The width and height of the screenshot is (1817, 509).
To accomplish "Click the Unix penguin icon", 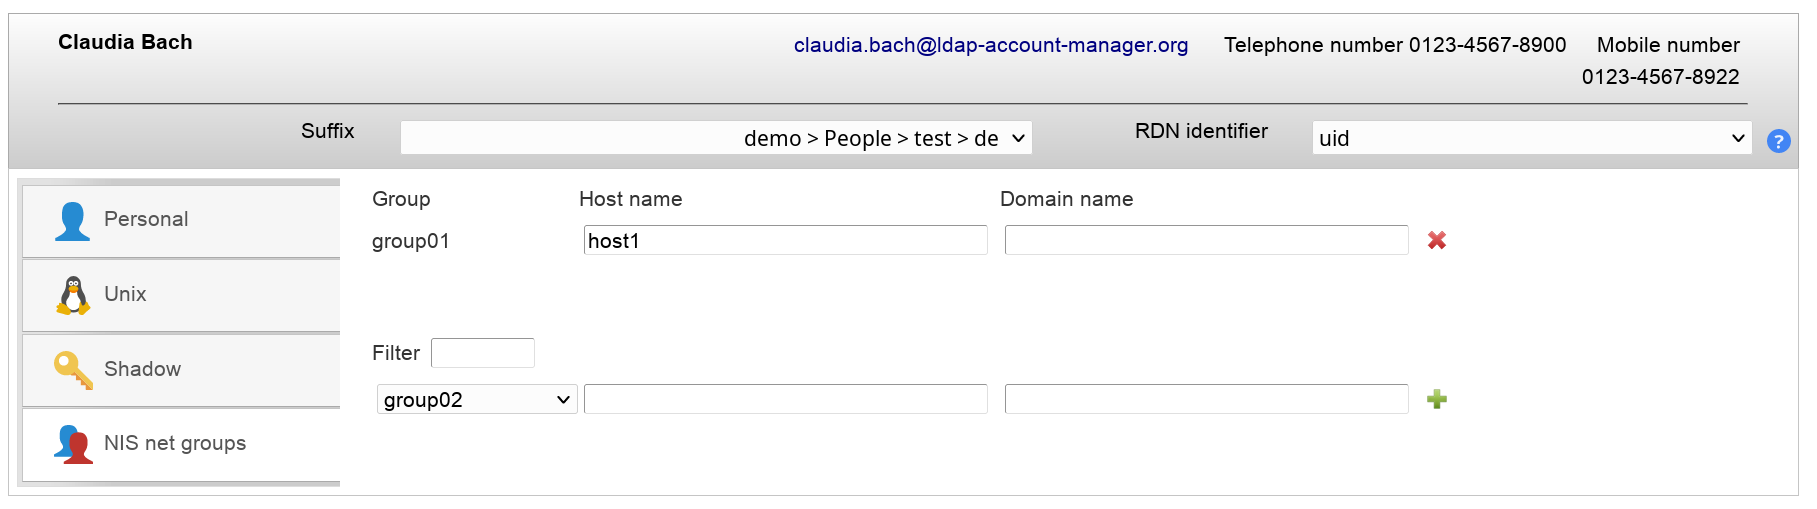I will click(73, 295).
